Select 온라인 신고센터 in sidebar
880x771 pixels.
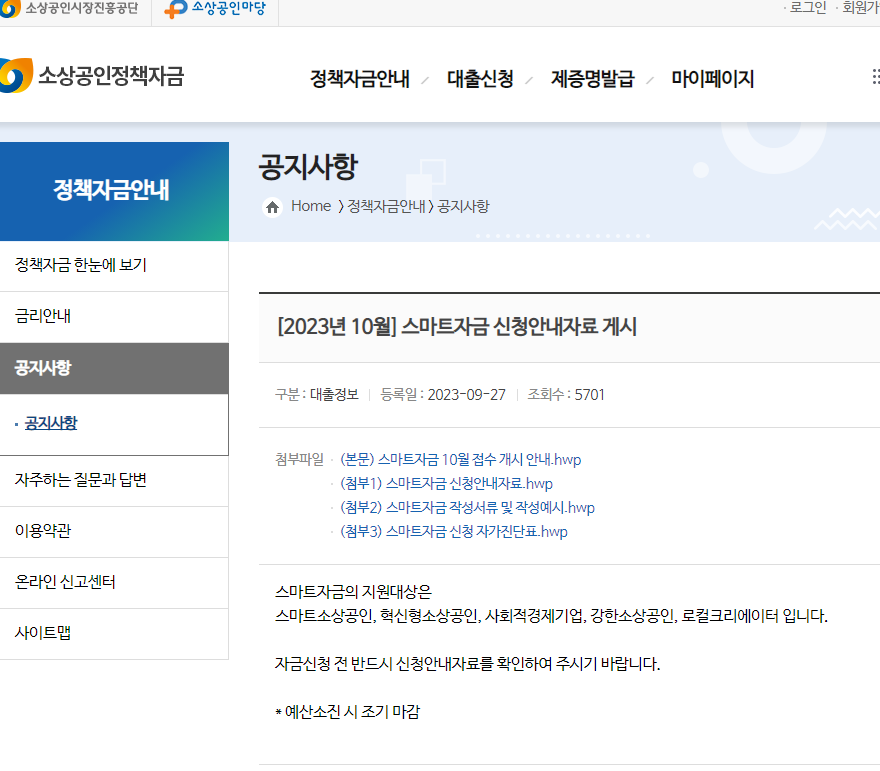coord(114,582)
